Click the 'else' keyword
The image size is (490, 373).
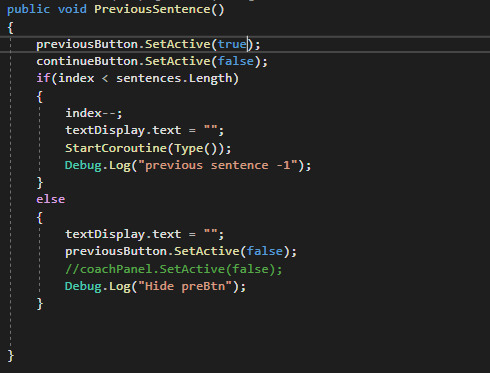51,199
